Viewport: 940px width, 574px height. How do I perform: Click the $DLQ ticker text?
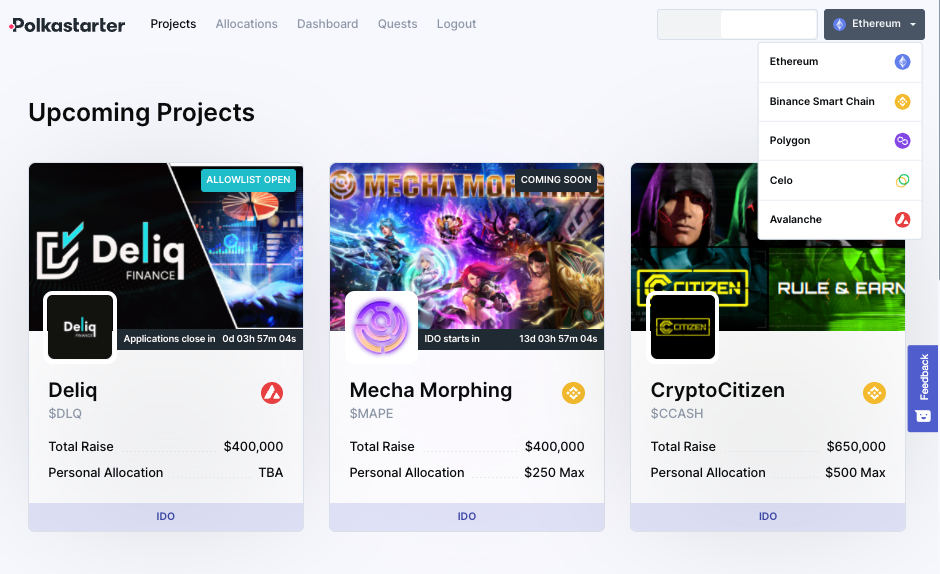tap(65, 414)
